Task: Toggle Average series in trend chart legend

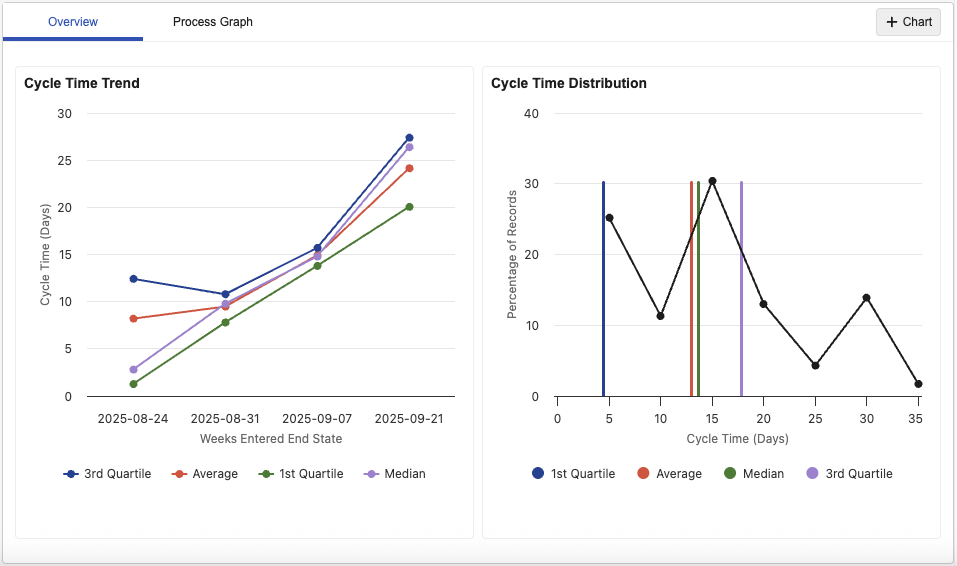Action: point(205,474)
